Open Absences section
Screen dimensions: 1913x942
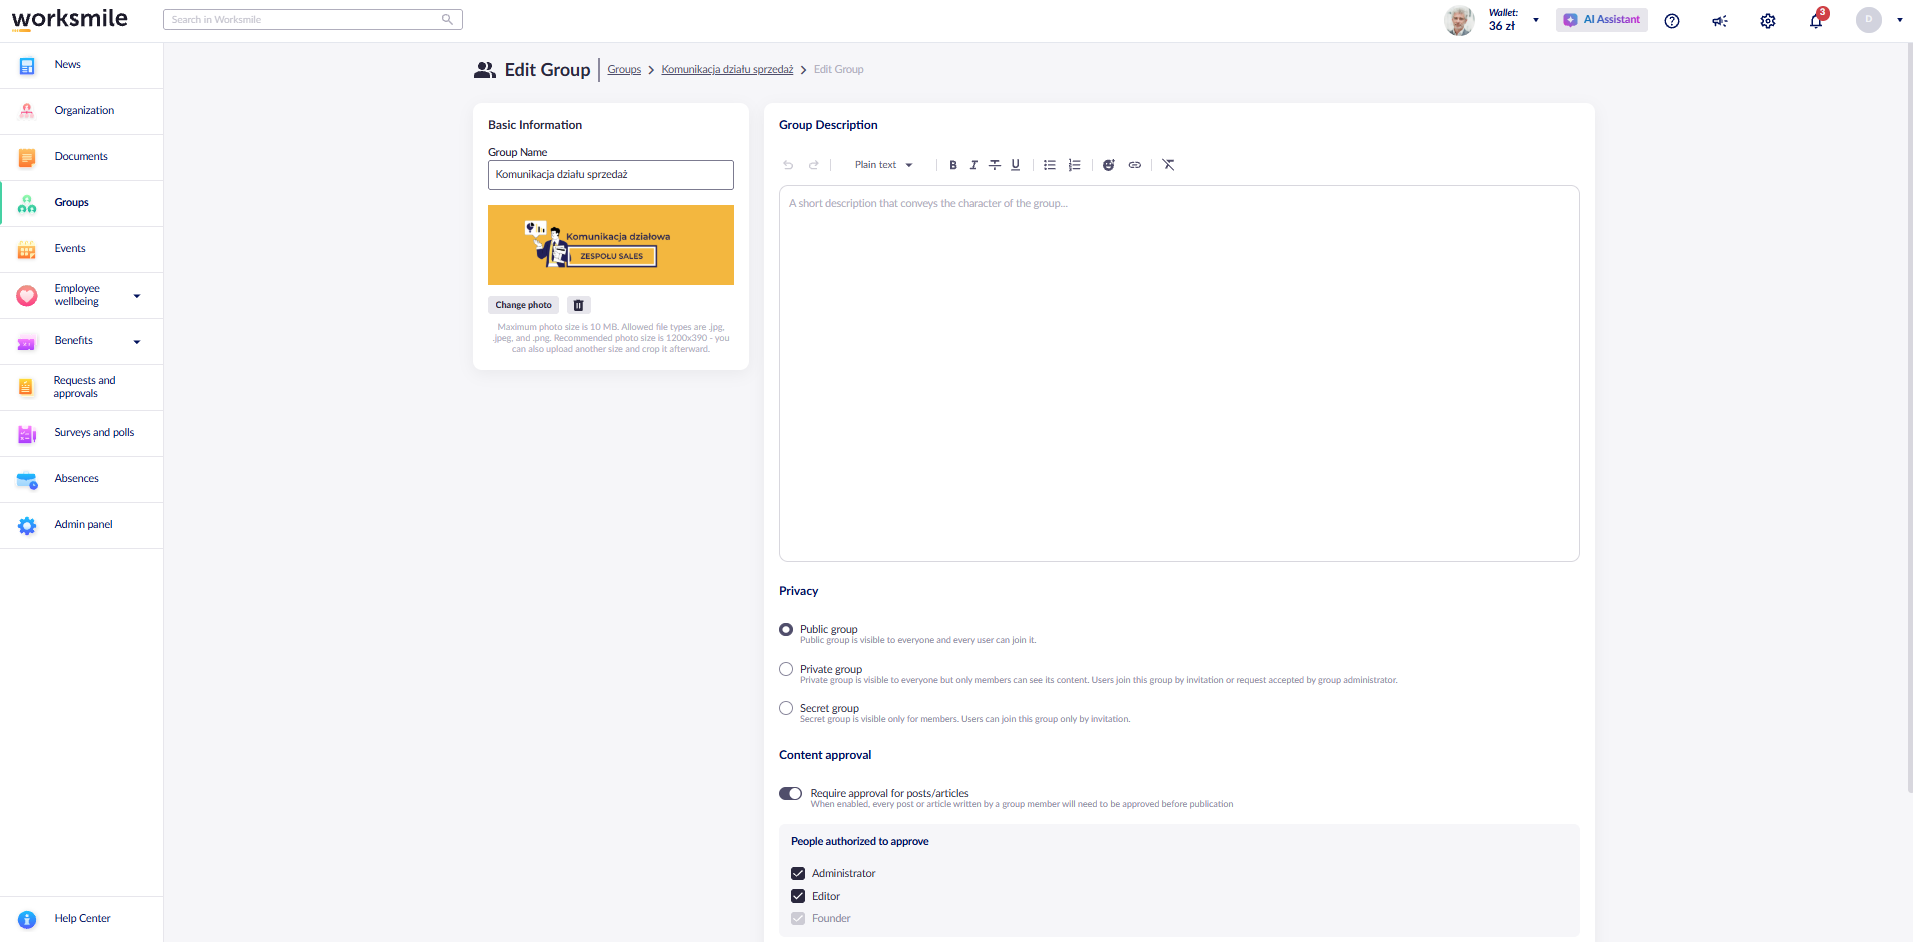(81, 479)
